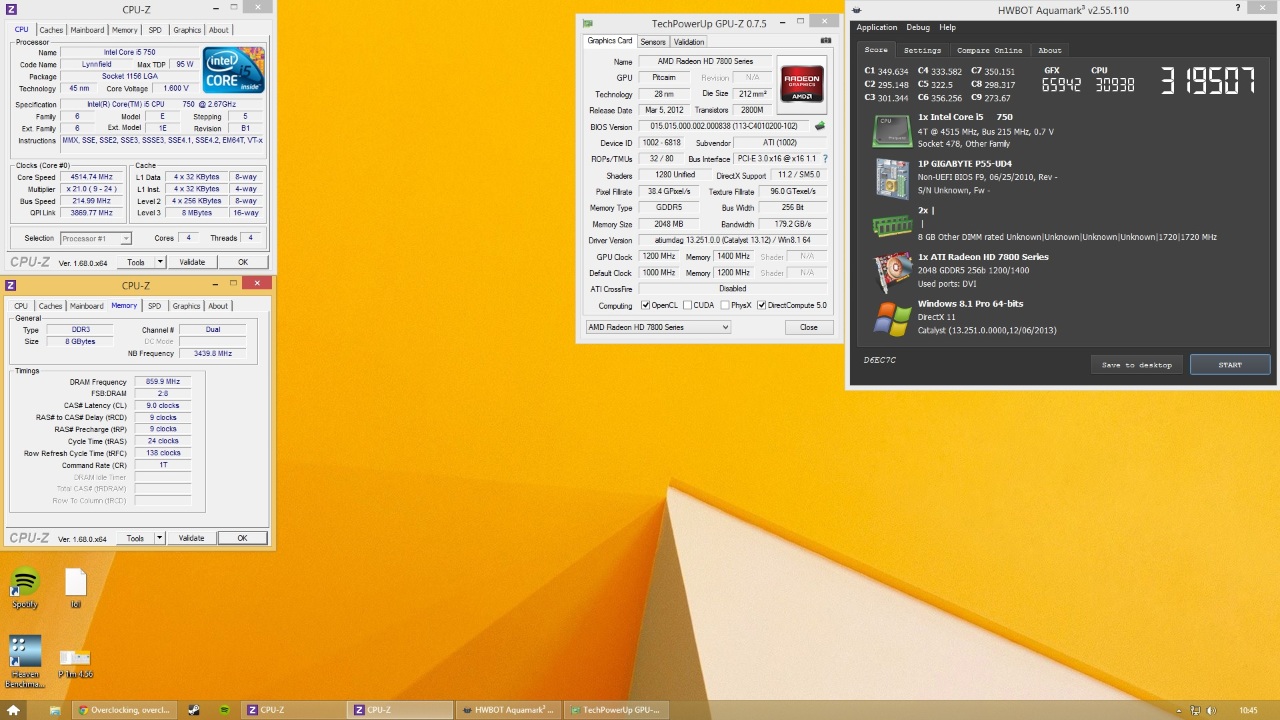The height and width of the screenshot is (720, 1280).
Task: Open the Help menu in Aquamark
Action: pyautogui.click(x=947, y=27)
